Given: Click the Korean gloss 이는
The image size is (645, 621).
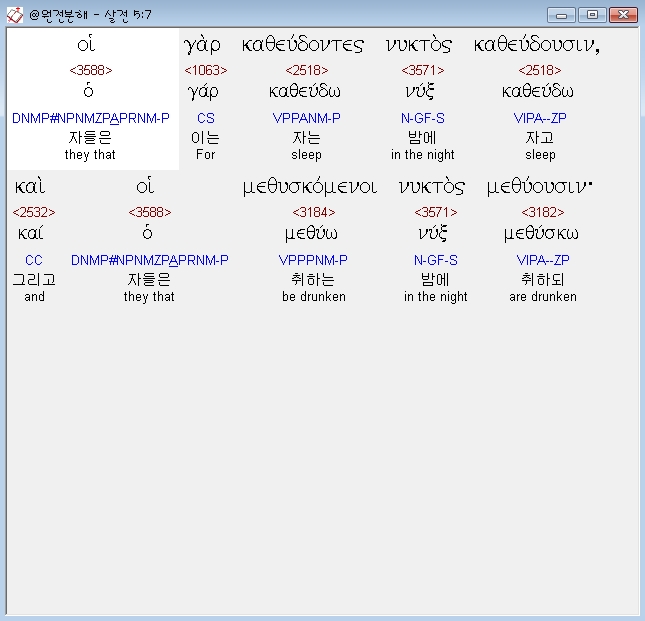Looking at the screenshot, I should tap(205, 137).
